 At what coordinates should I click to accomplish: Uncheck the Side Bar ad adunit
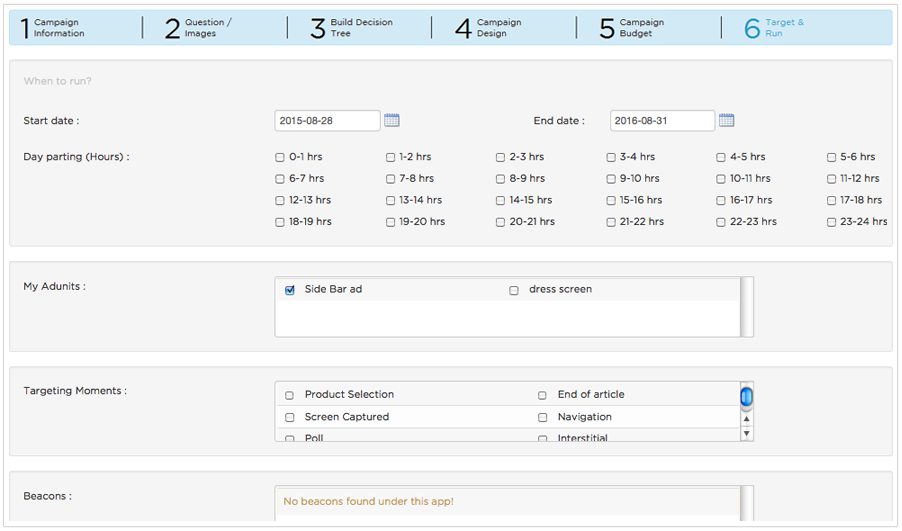(x=290, y=290)
